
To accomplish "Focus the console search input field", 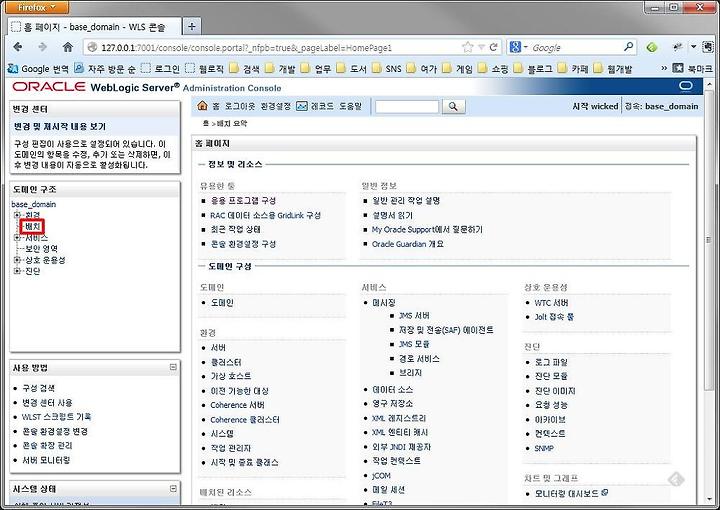I will click(407, 106).
